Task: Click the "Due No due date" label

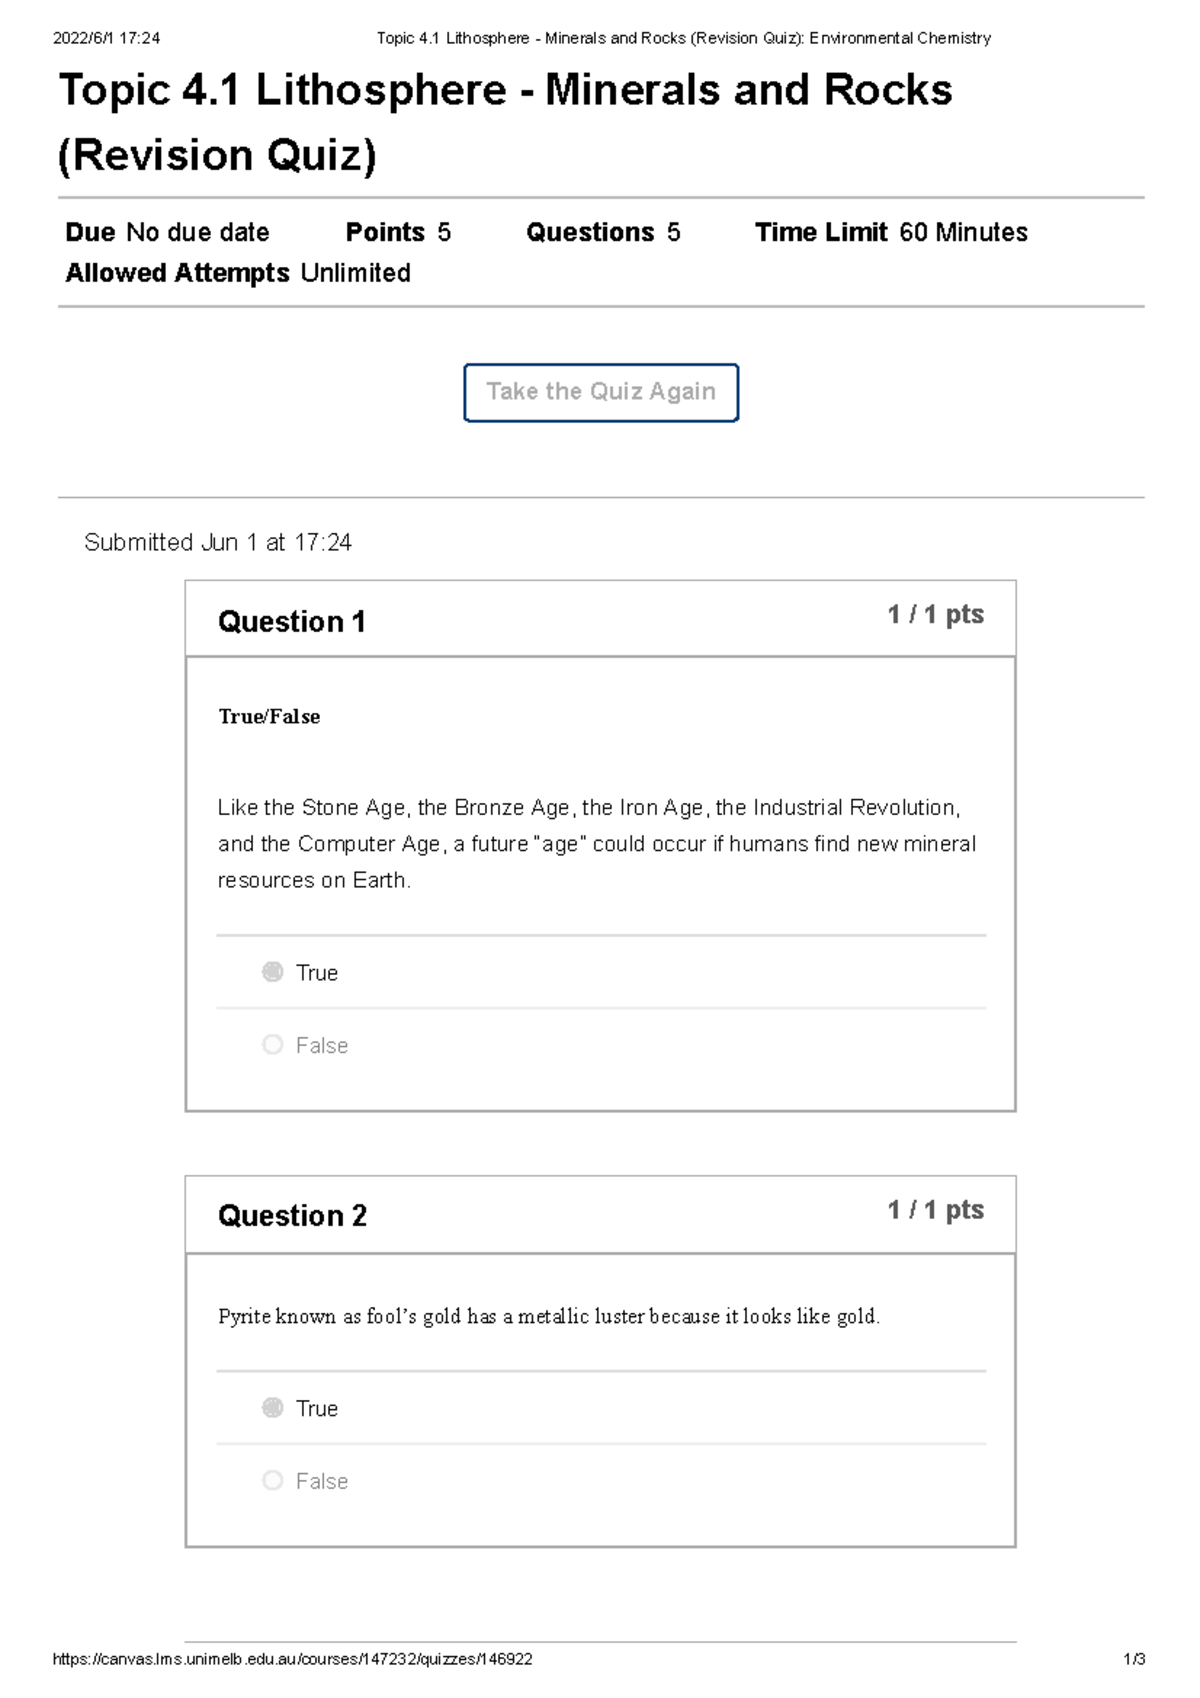Action: tap(167, 233)
